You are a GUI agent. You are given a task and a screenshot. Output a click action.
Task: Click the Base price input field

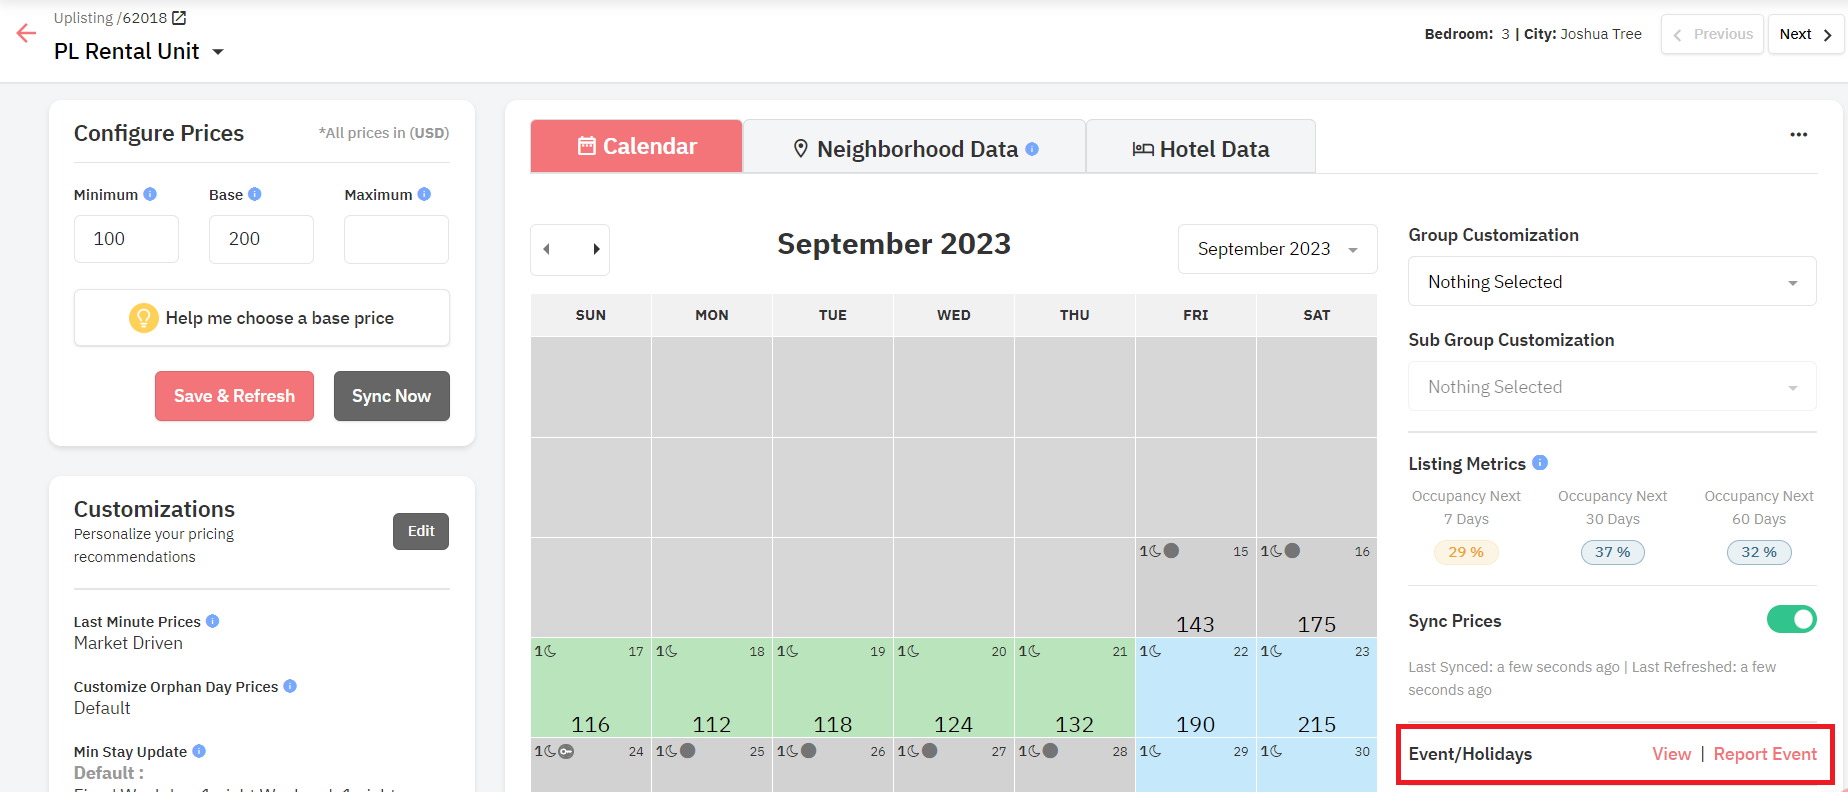click(261, 239)
